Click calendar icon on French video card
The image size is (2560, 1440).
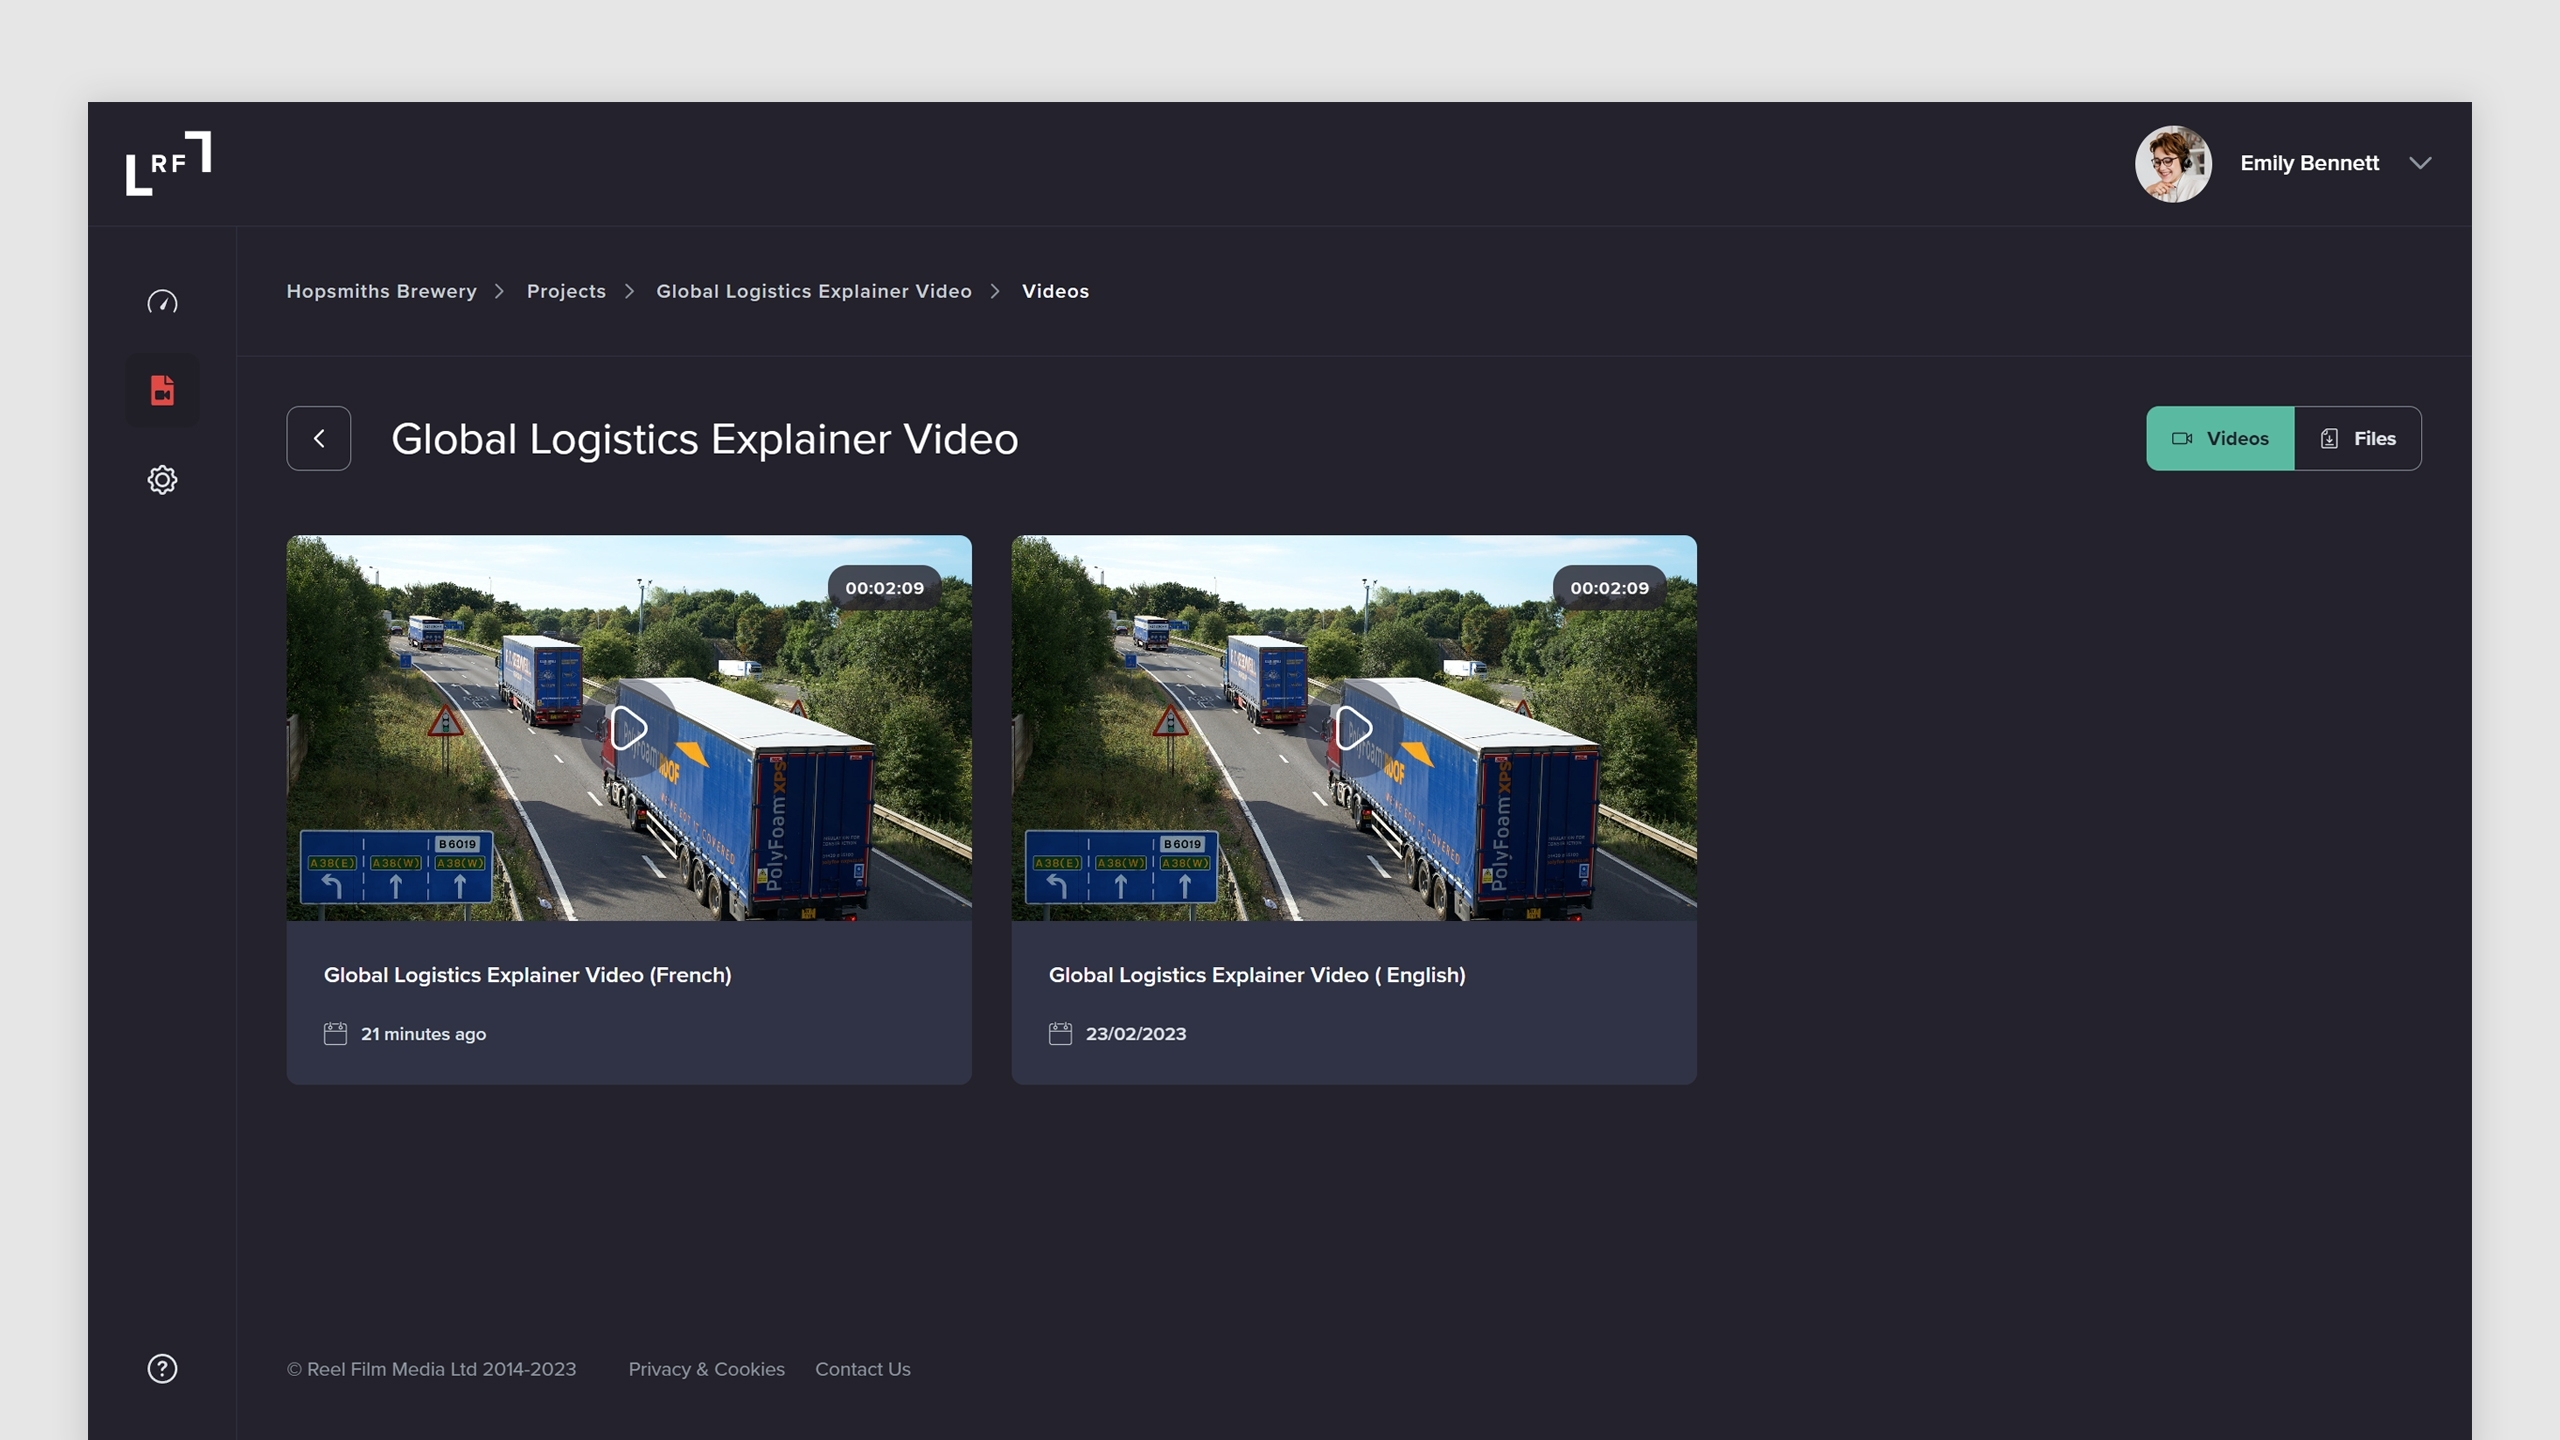point(335,1033)
